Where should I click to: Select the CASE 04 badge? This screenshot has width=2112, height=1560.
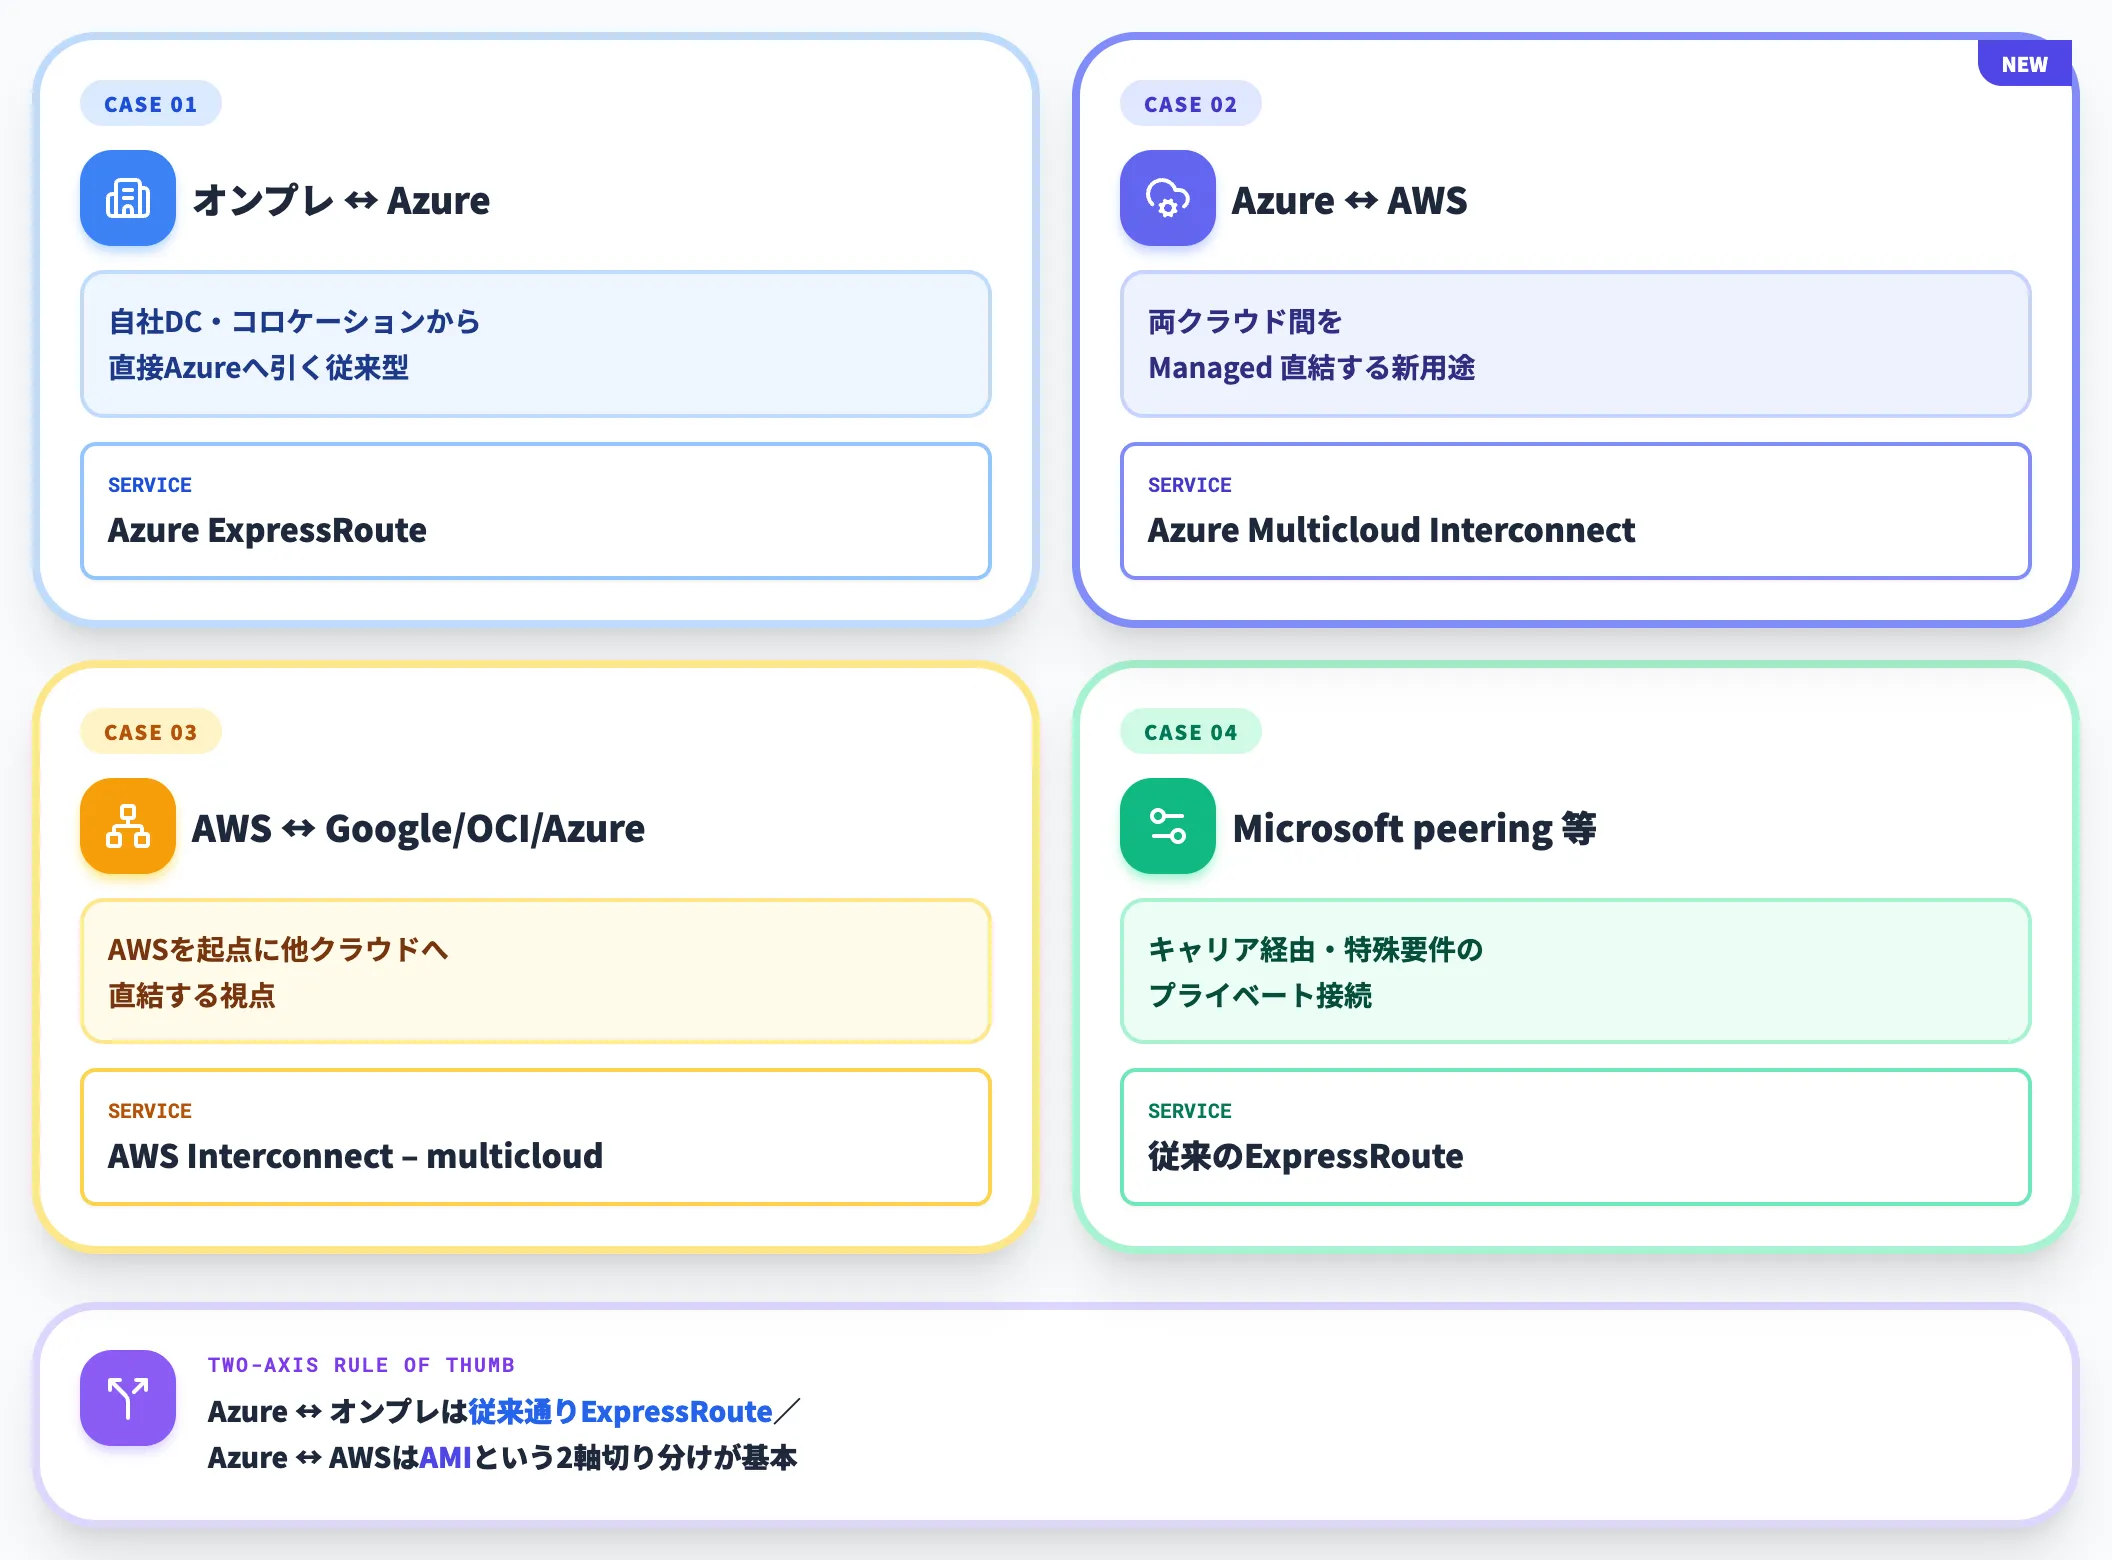(1191, 732)
